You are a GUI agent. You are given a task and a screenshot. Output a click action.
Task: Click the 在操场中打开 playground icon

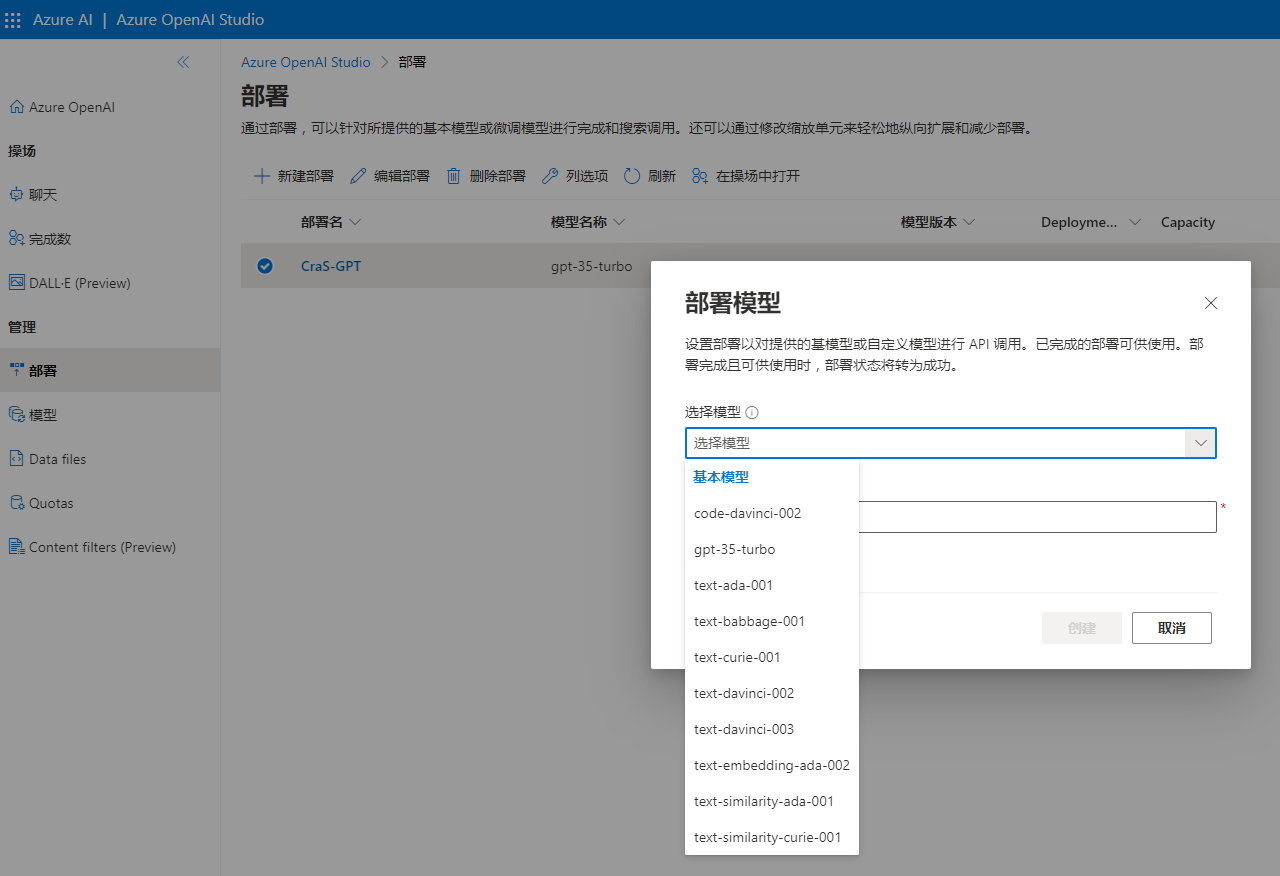[700, 176]
